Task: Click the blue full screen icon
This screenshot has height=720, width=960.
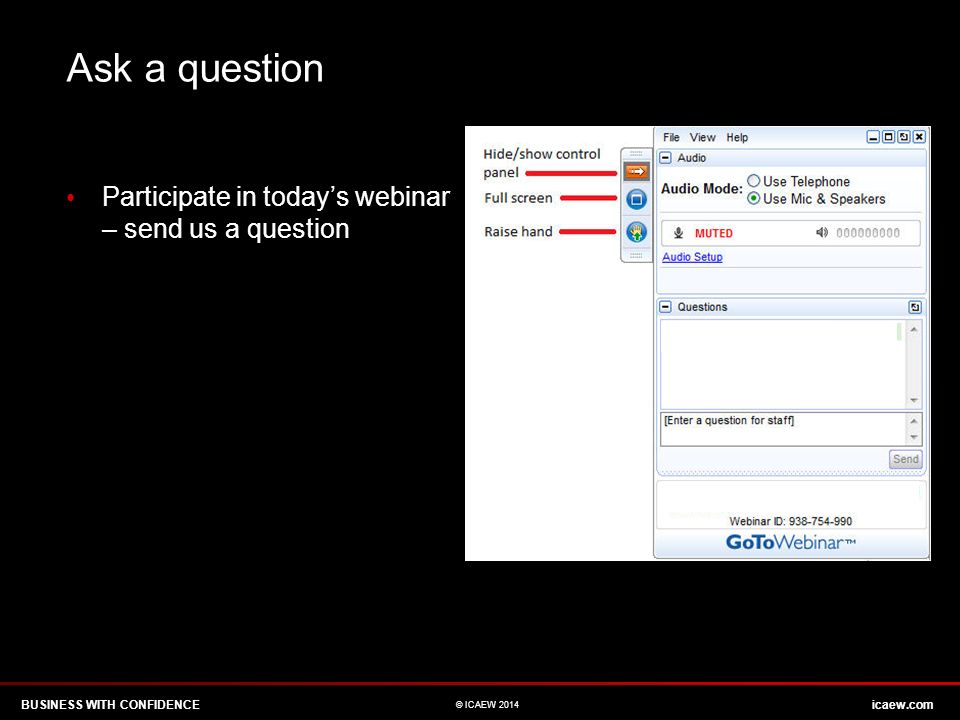Action: 636,199
